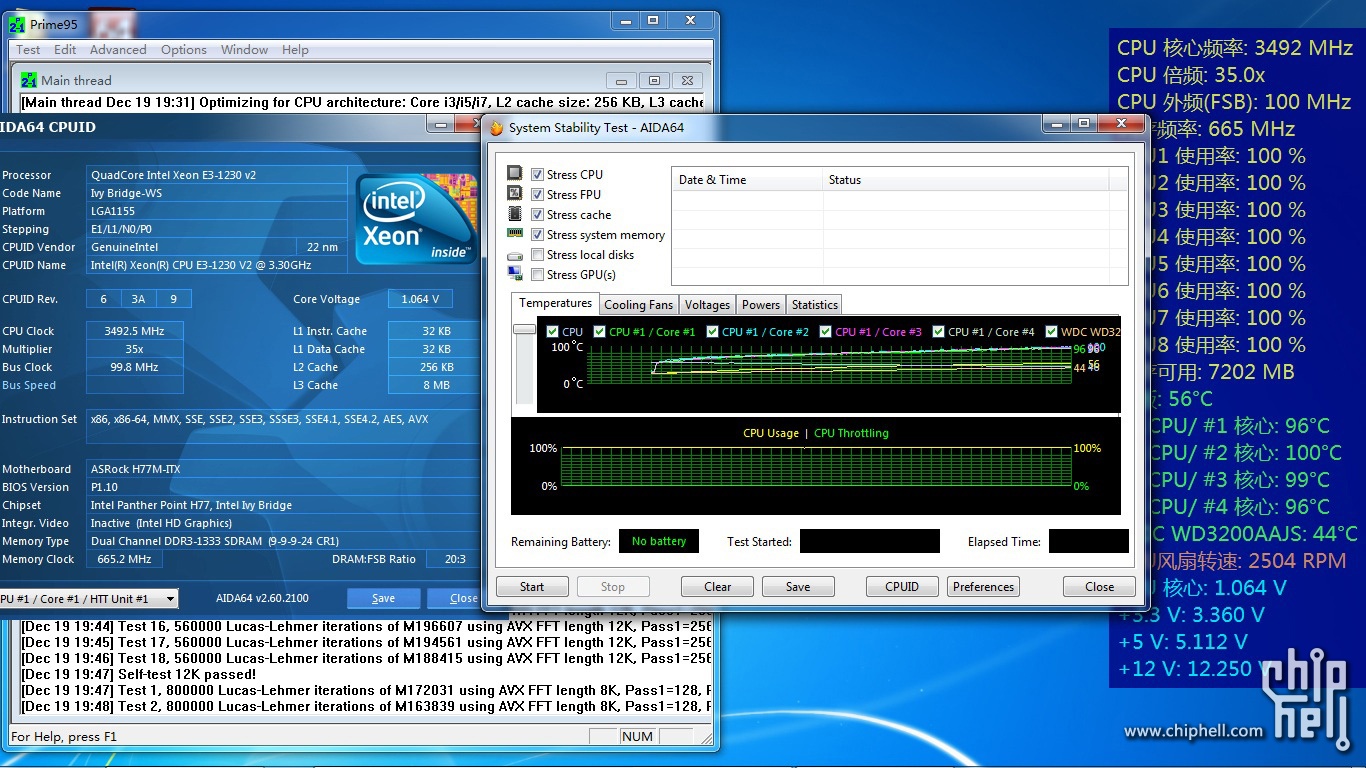Click the L3 Cache 8 MB value

point(435,385)
